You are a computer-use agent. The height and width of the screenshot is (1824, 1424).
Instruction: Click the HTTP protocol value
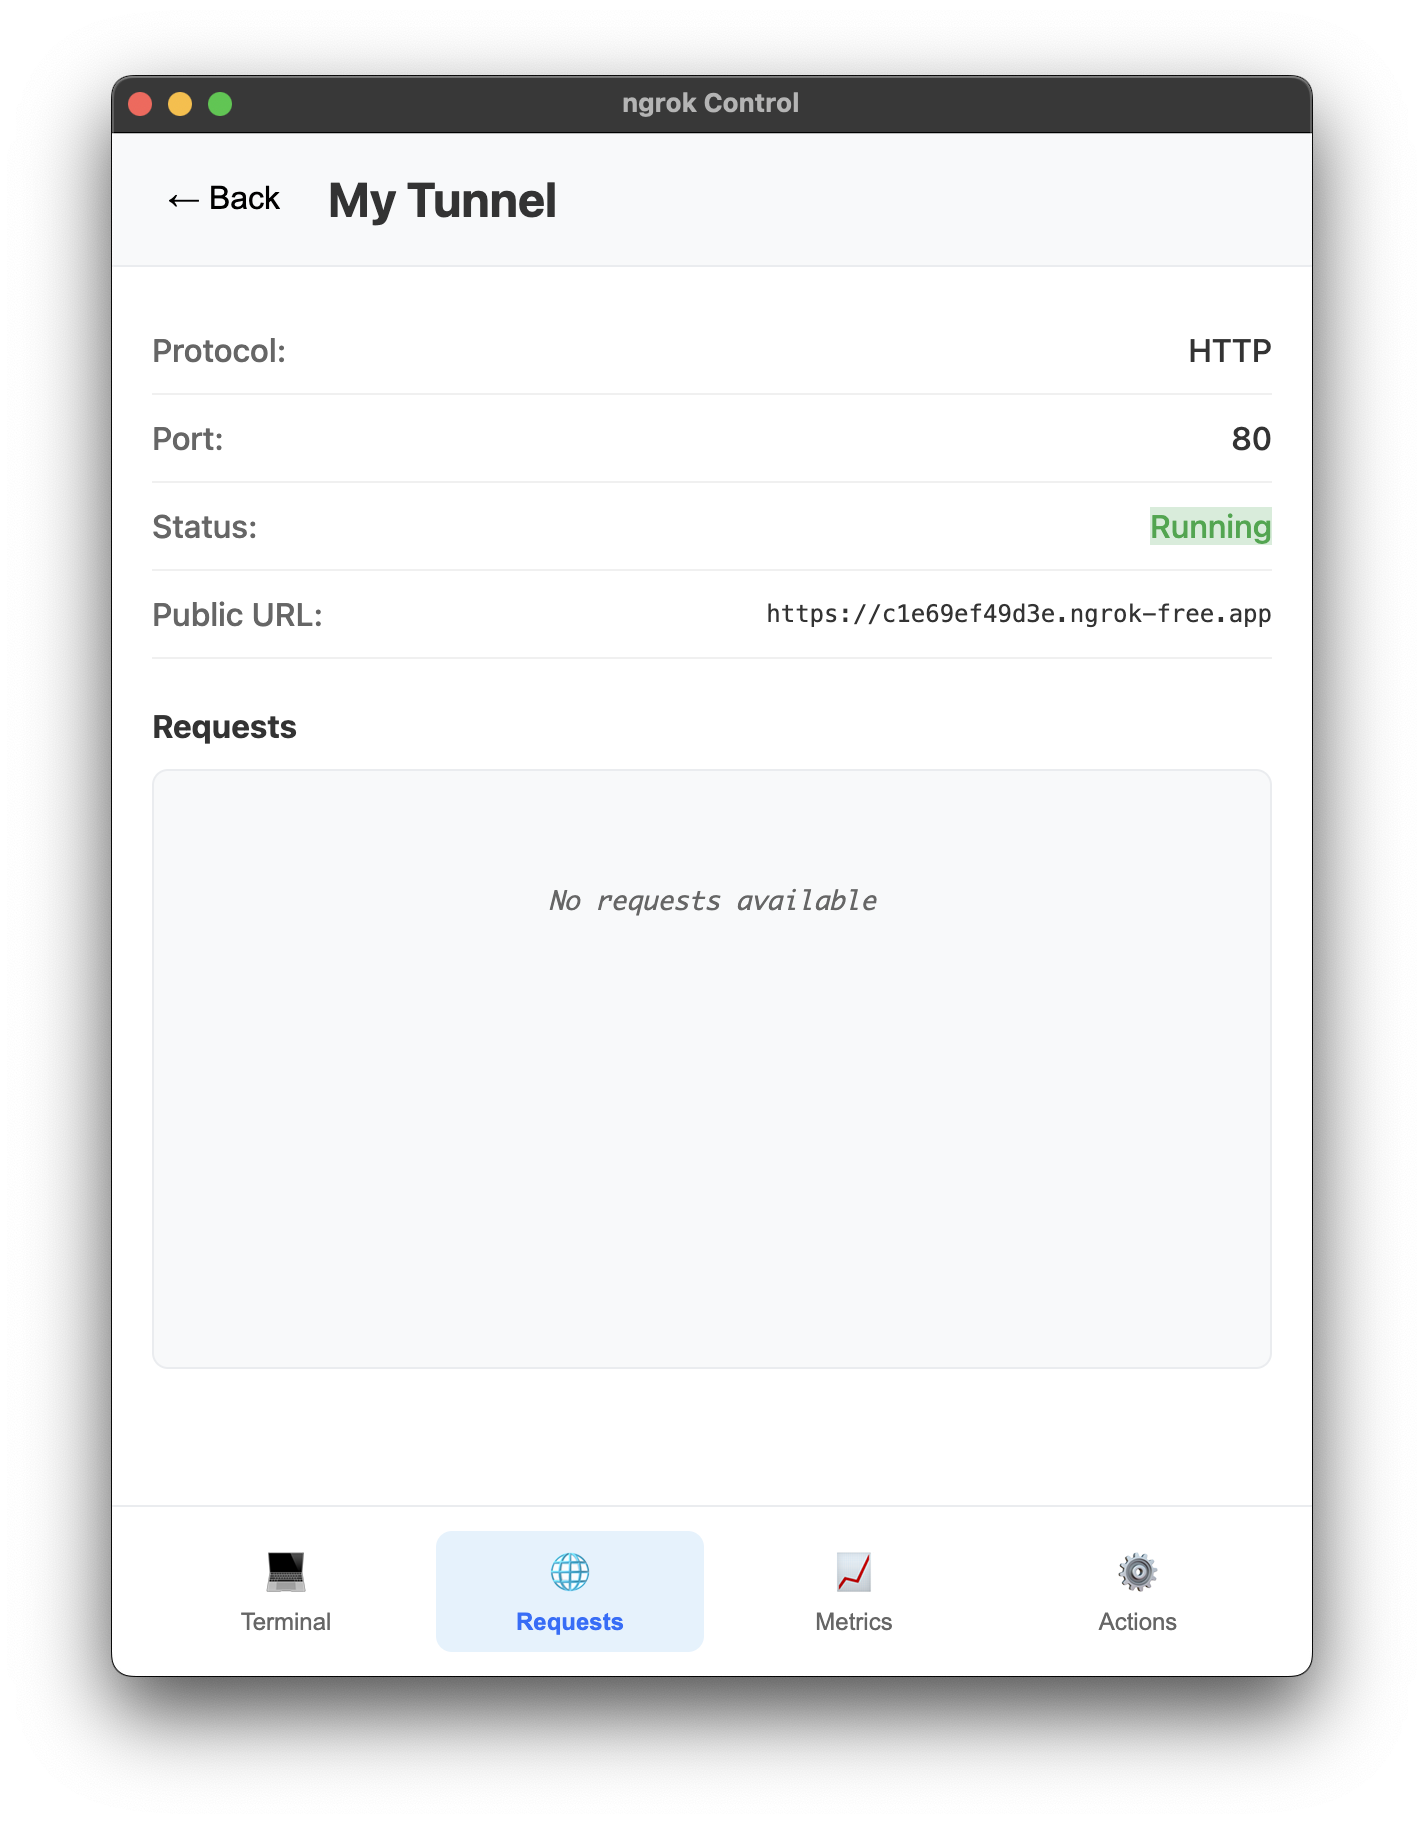pos(1230,351)
